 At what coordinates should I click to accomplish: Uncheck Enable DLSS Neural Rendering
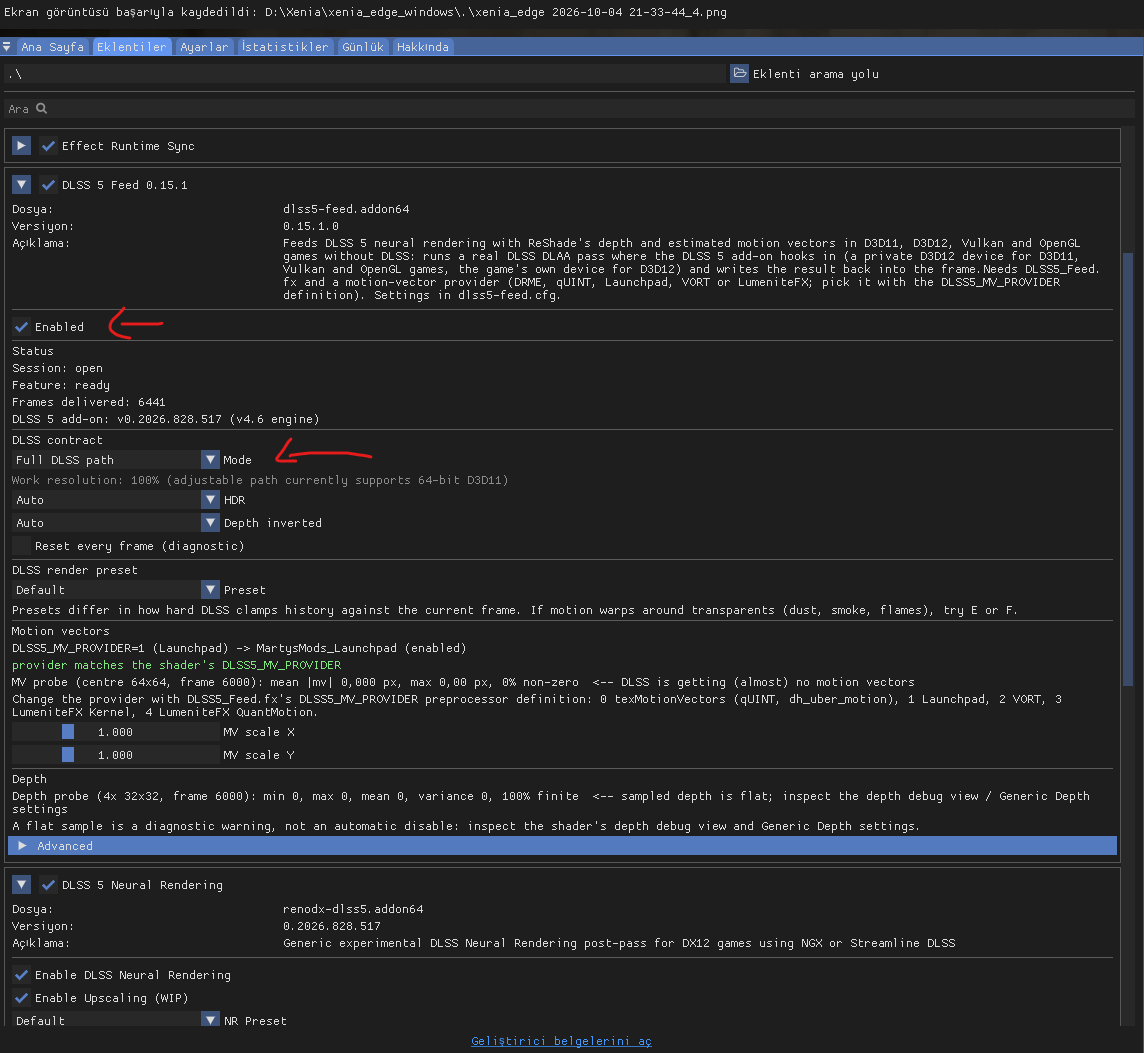pos(21,975)
